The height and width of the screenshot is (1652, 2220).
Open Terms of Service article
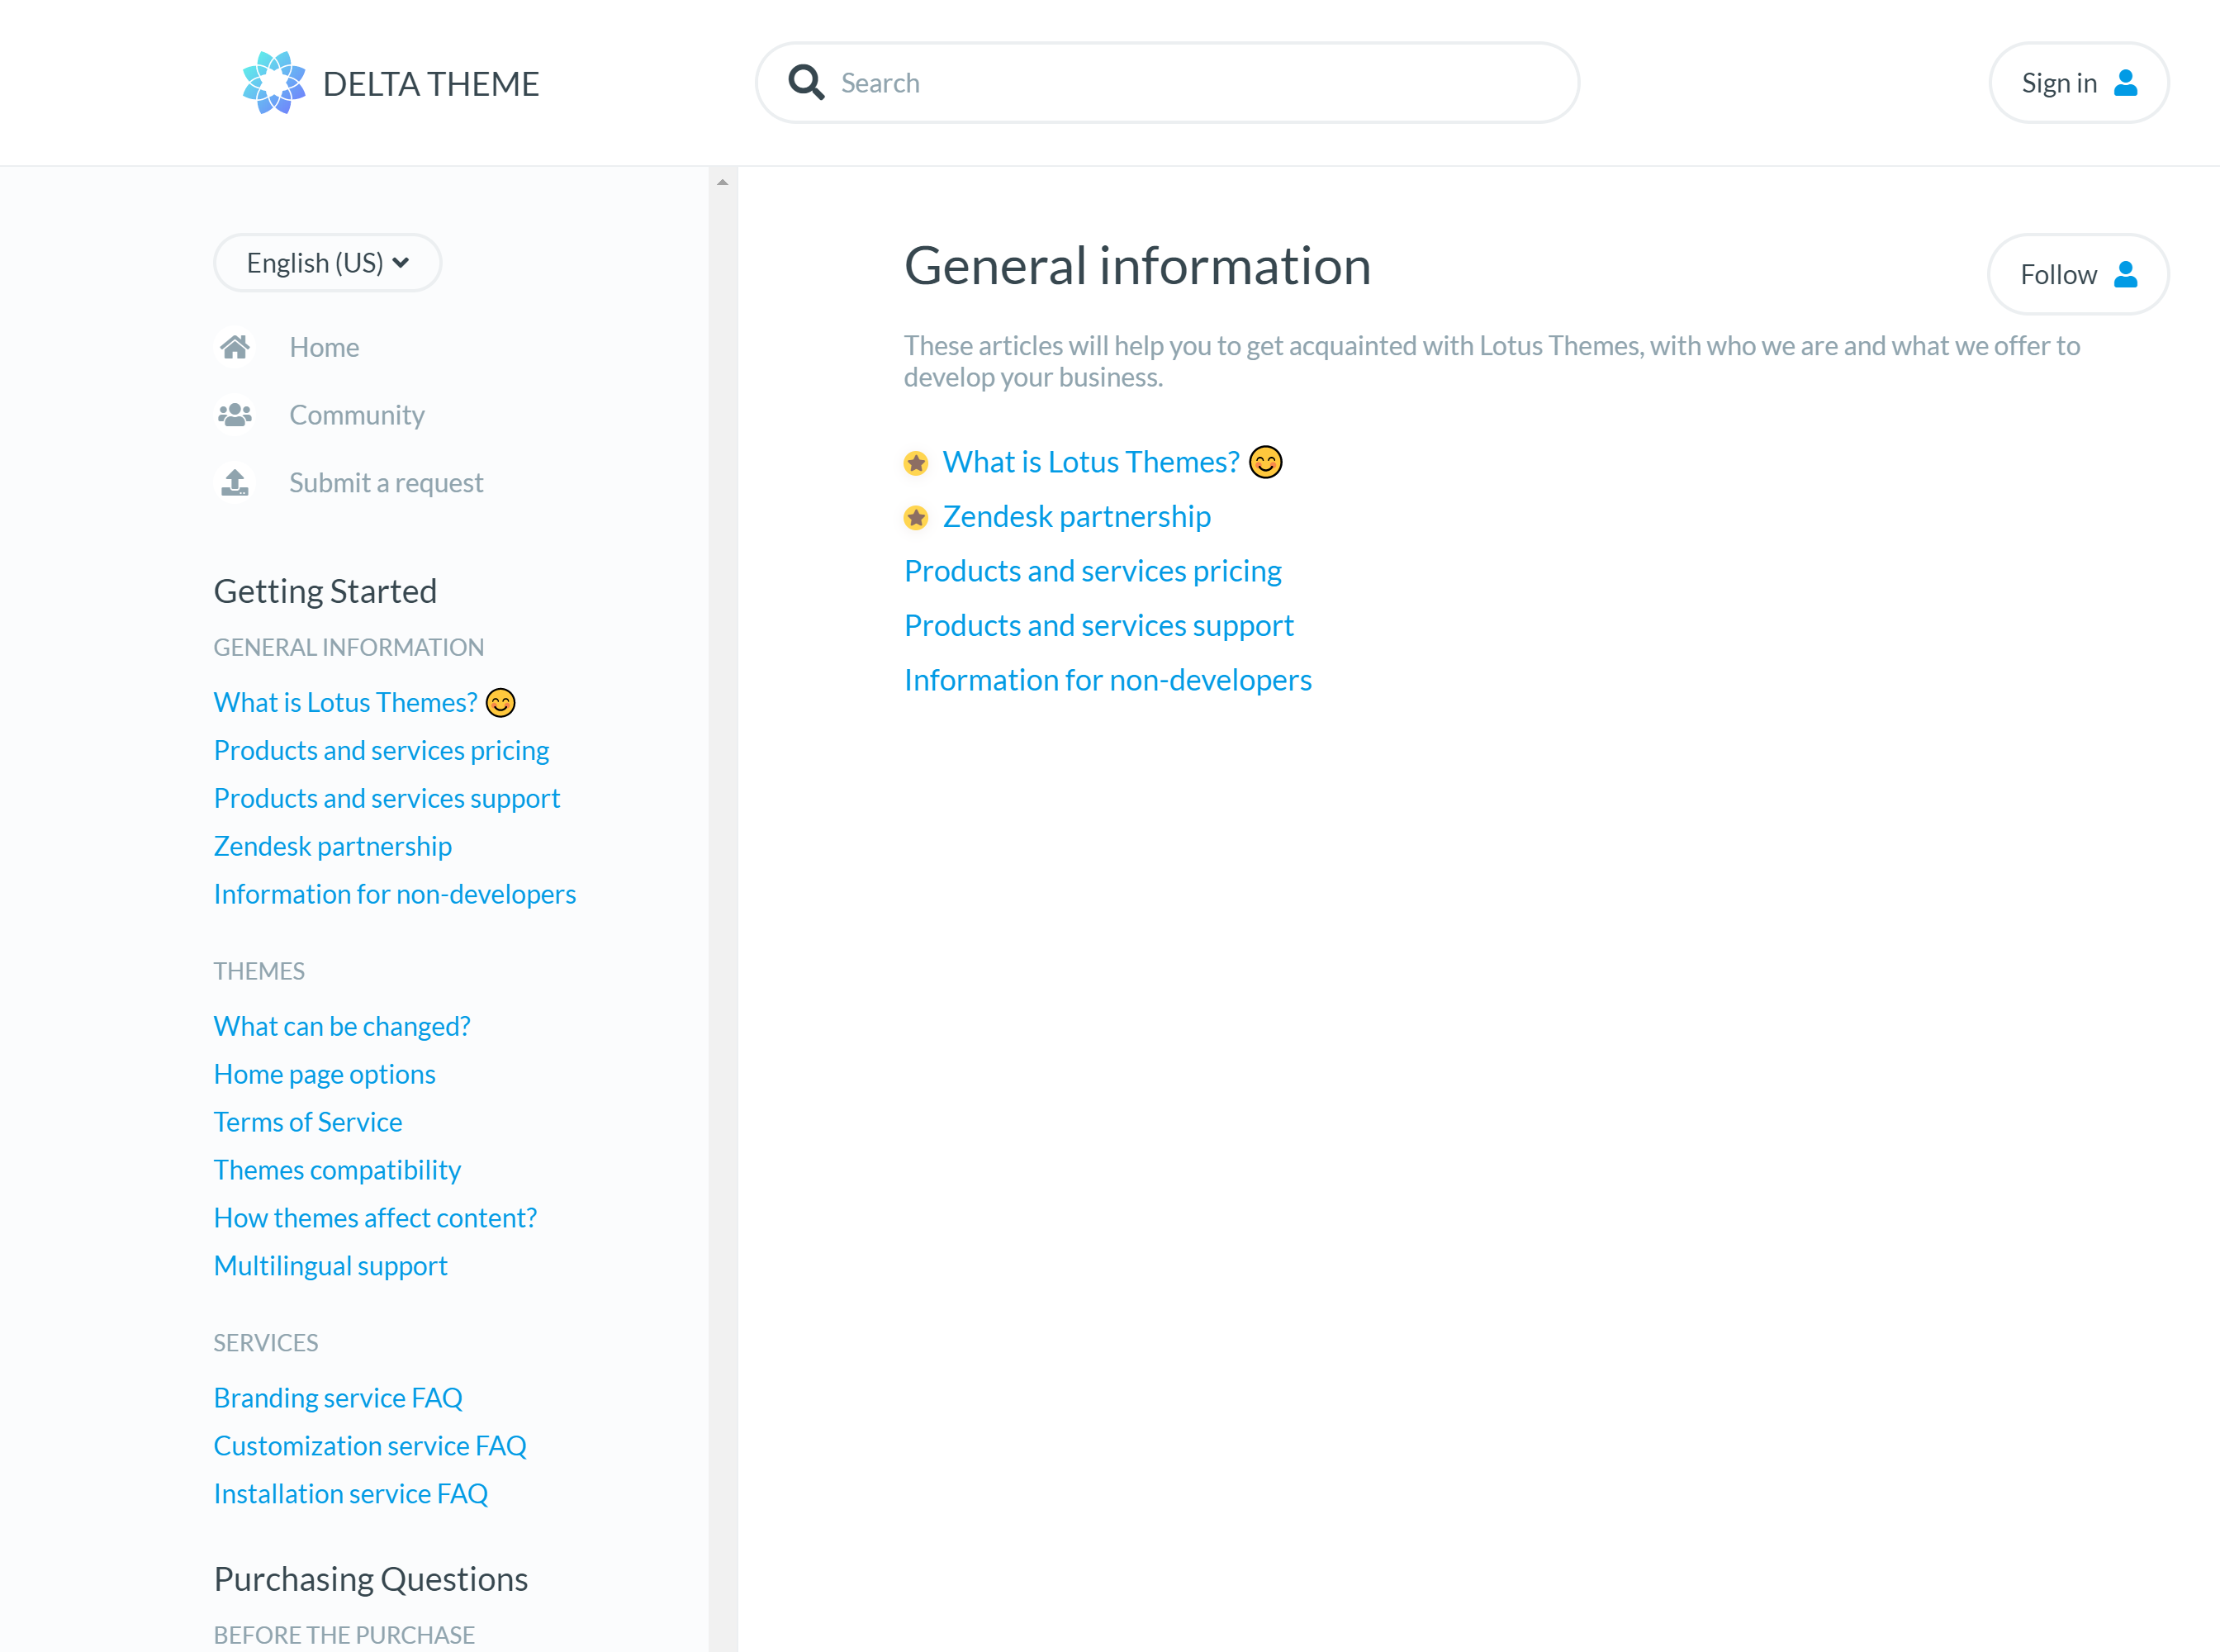(308, 1122)
